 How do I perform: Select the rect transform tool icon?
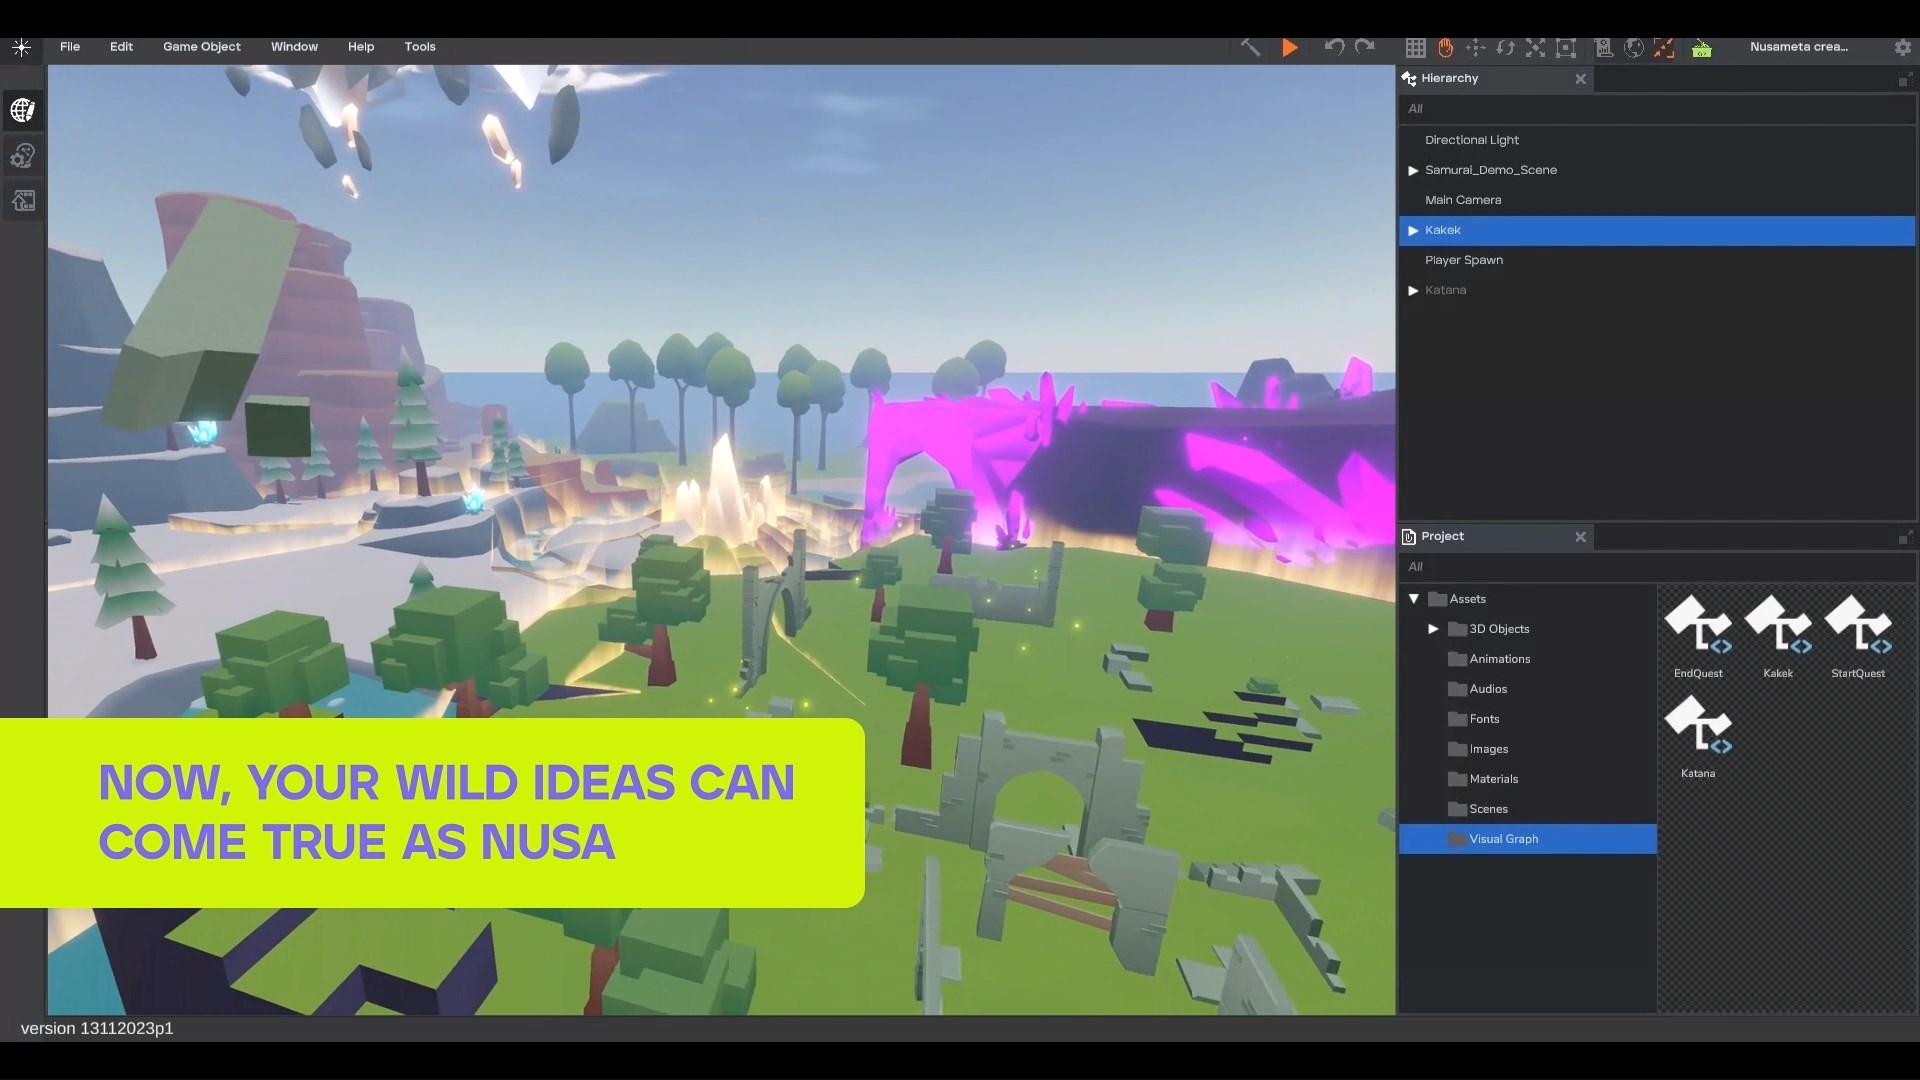(1566, 48)
